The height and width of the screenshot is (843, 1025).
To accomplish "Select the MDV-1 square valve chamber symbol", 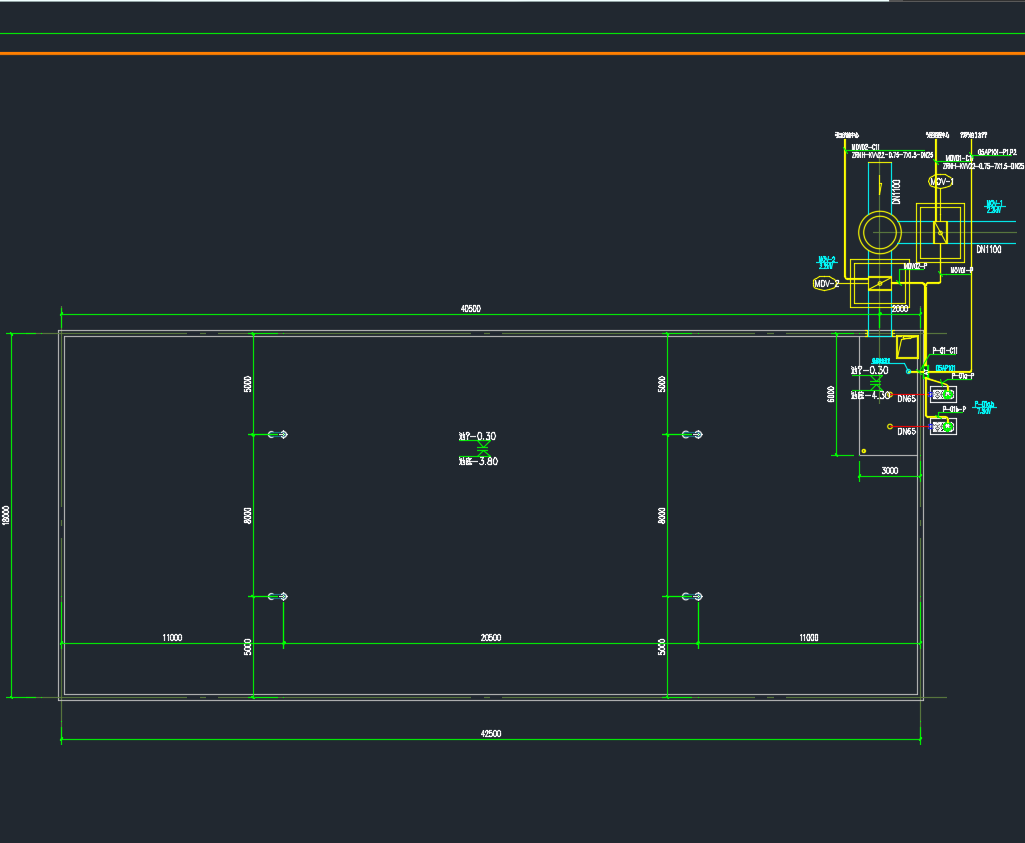I will point(940,233).
